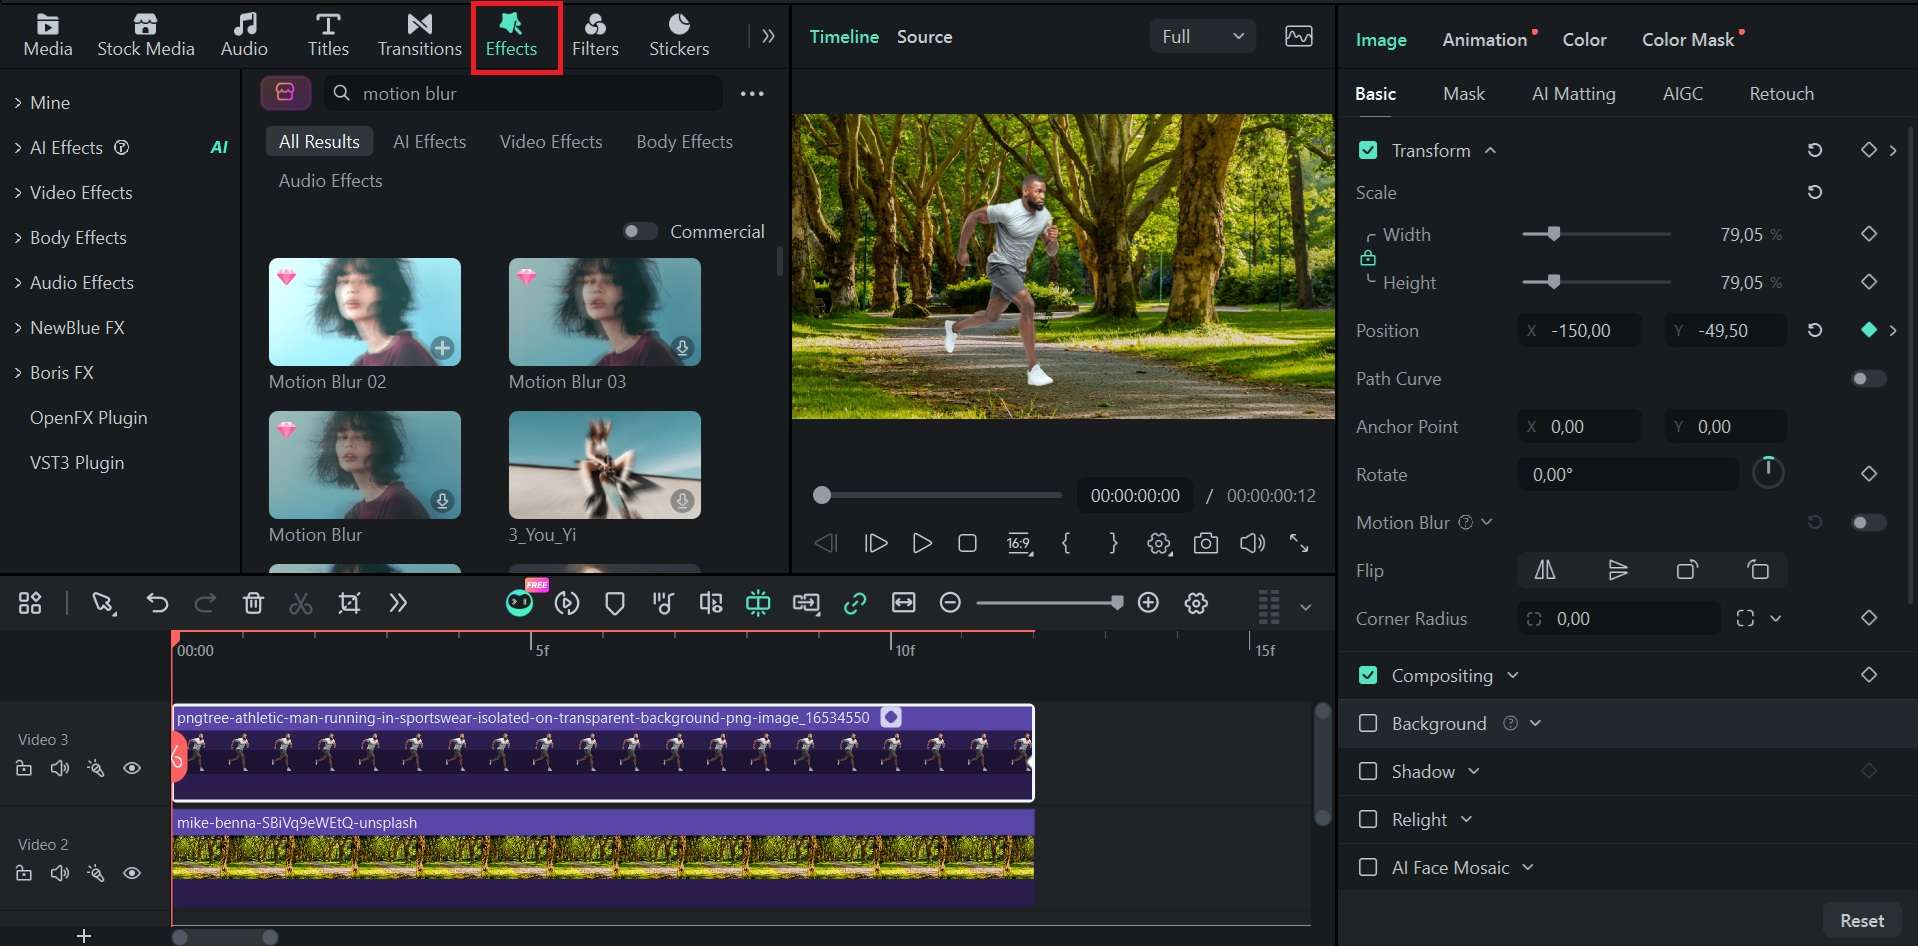Open the scopes waveform icon beside Full
This screenshot has width=1918, height=946.
click(x=1299, y=37)
